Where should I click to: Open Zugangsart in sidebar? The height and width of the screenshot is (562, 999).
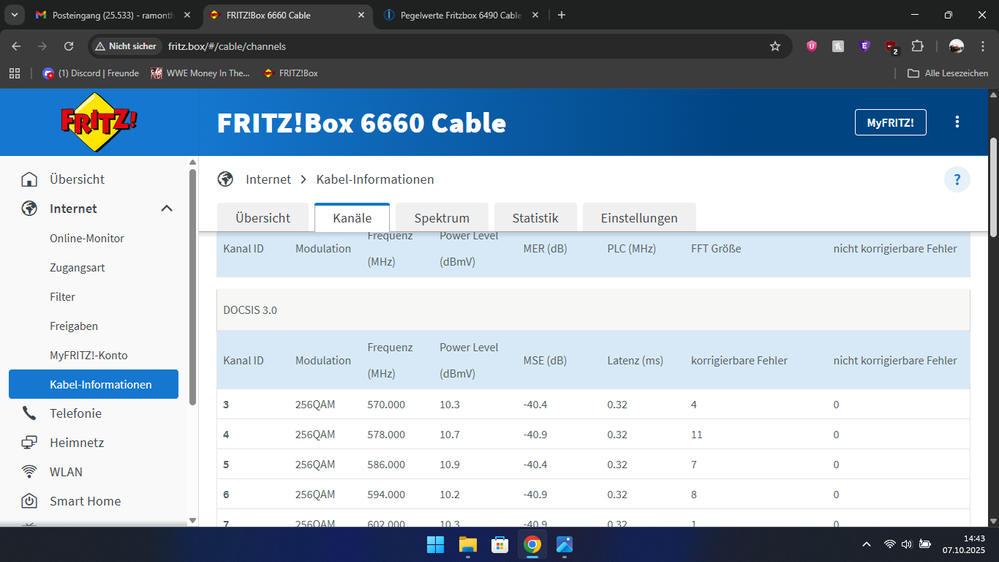[x=77, y=268]
